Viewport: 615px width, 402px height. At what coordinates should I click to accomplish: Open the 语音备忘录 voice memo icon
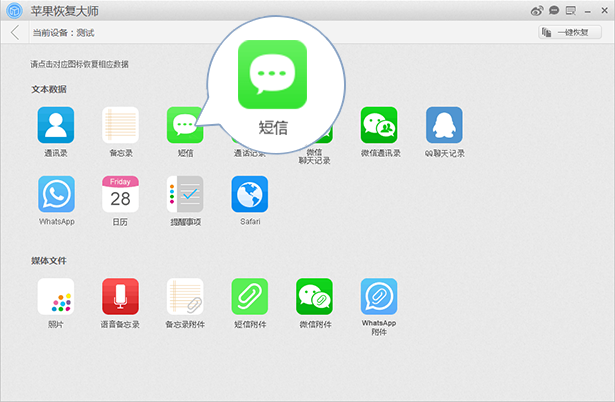(x=120, y=297)
